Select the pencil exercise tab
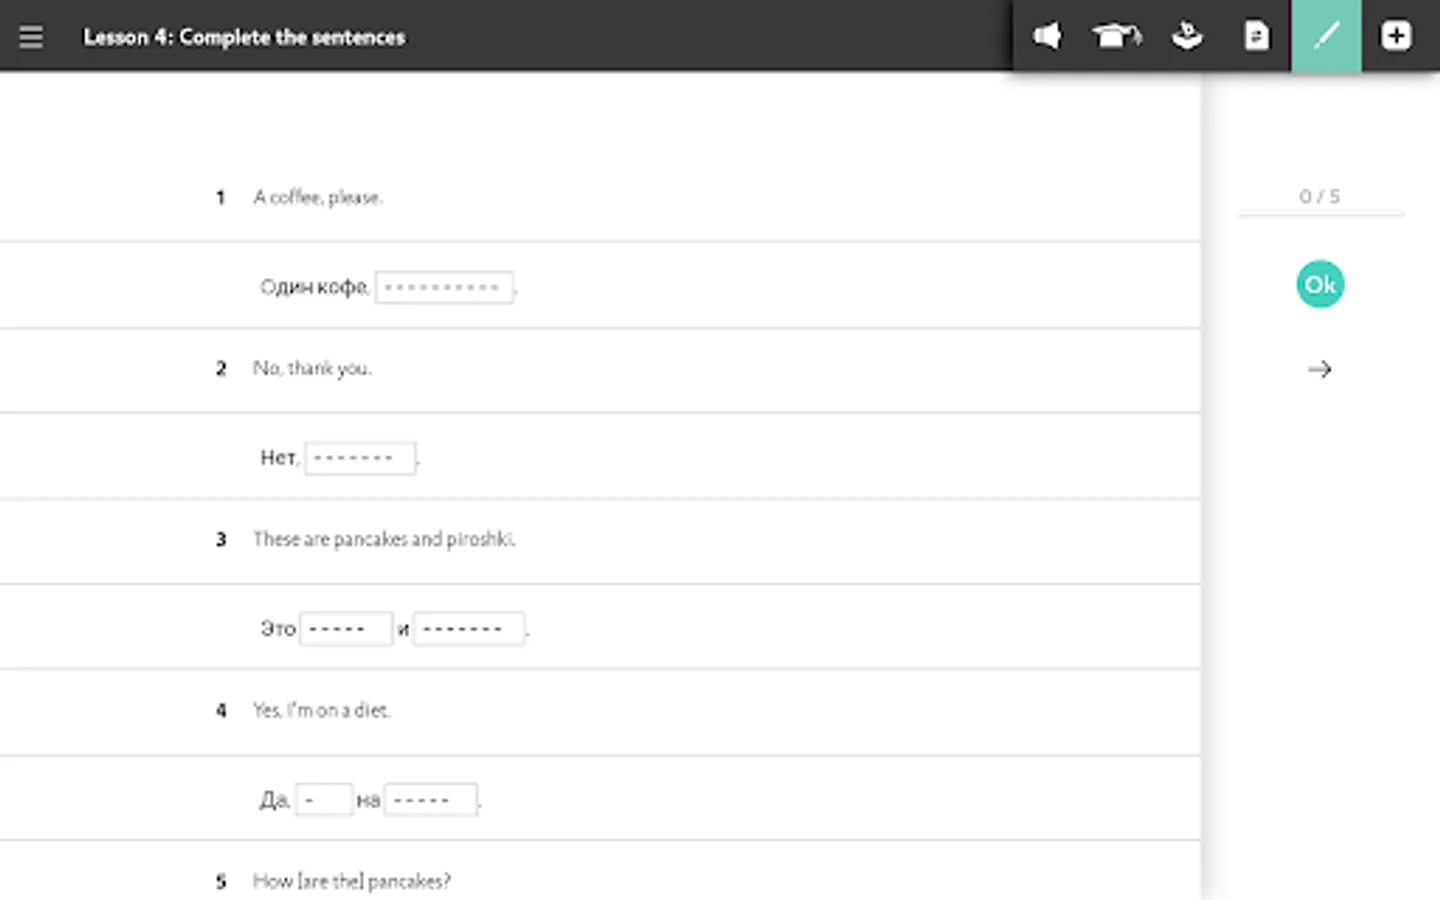This screenshot has height=900, width=1440. coord(1326,37)
